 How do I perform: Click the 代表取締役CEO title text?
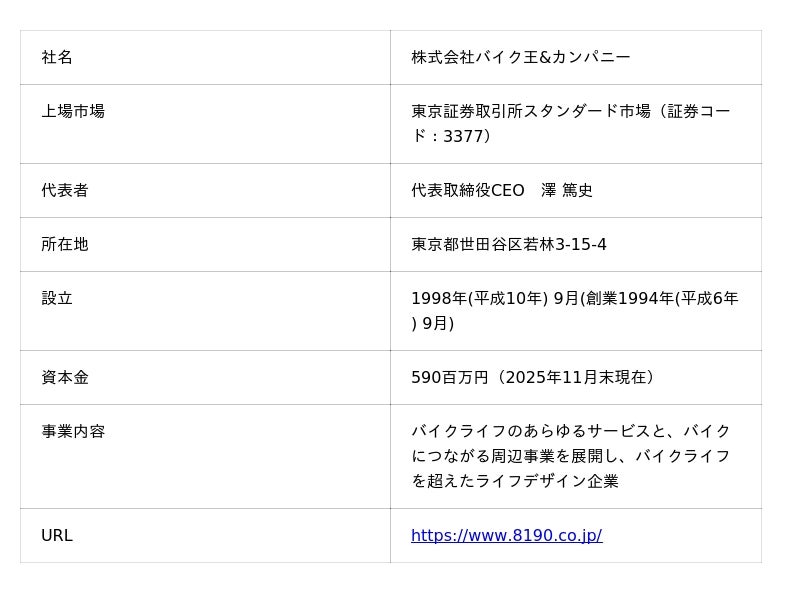[467, 190]
